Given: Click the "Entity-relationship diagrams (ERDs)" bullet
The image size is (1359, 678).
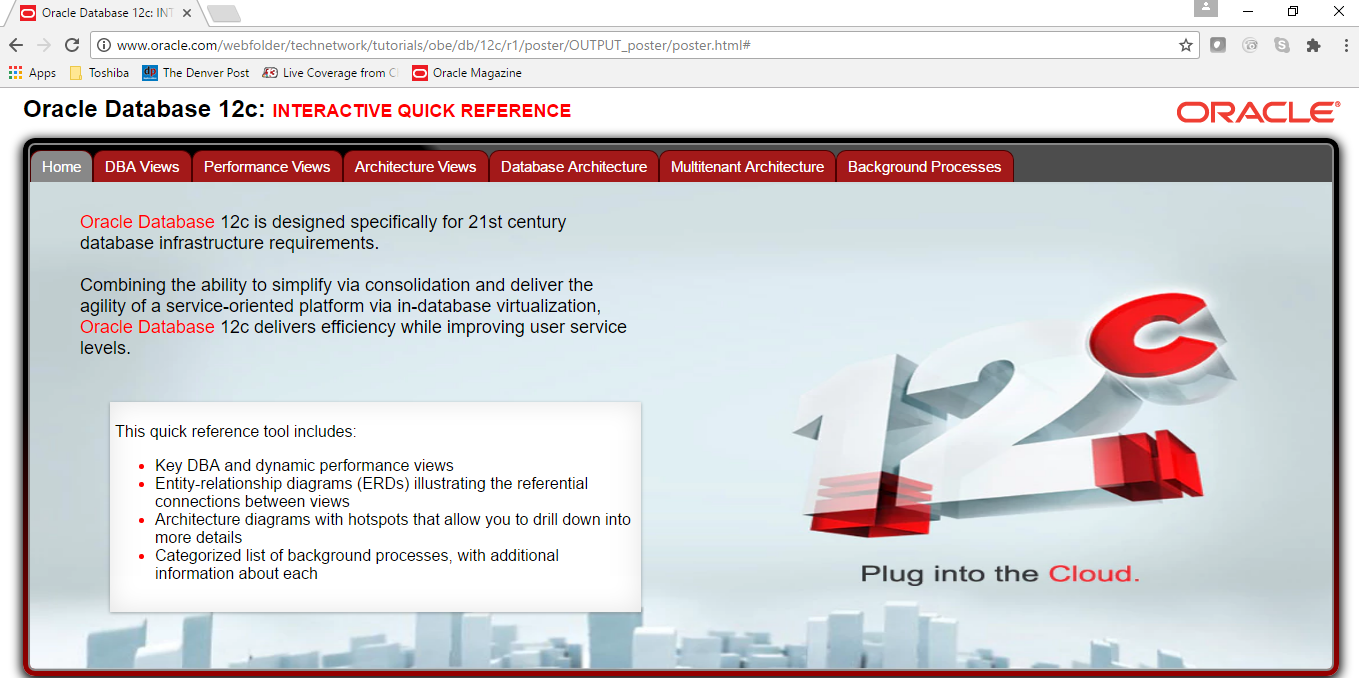Looking at the screenshot, I should click(372, 493).
